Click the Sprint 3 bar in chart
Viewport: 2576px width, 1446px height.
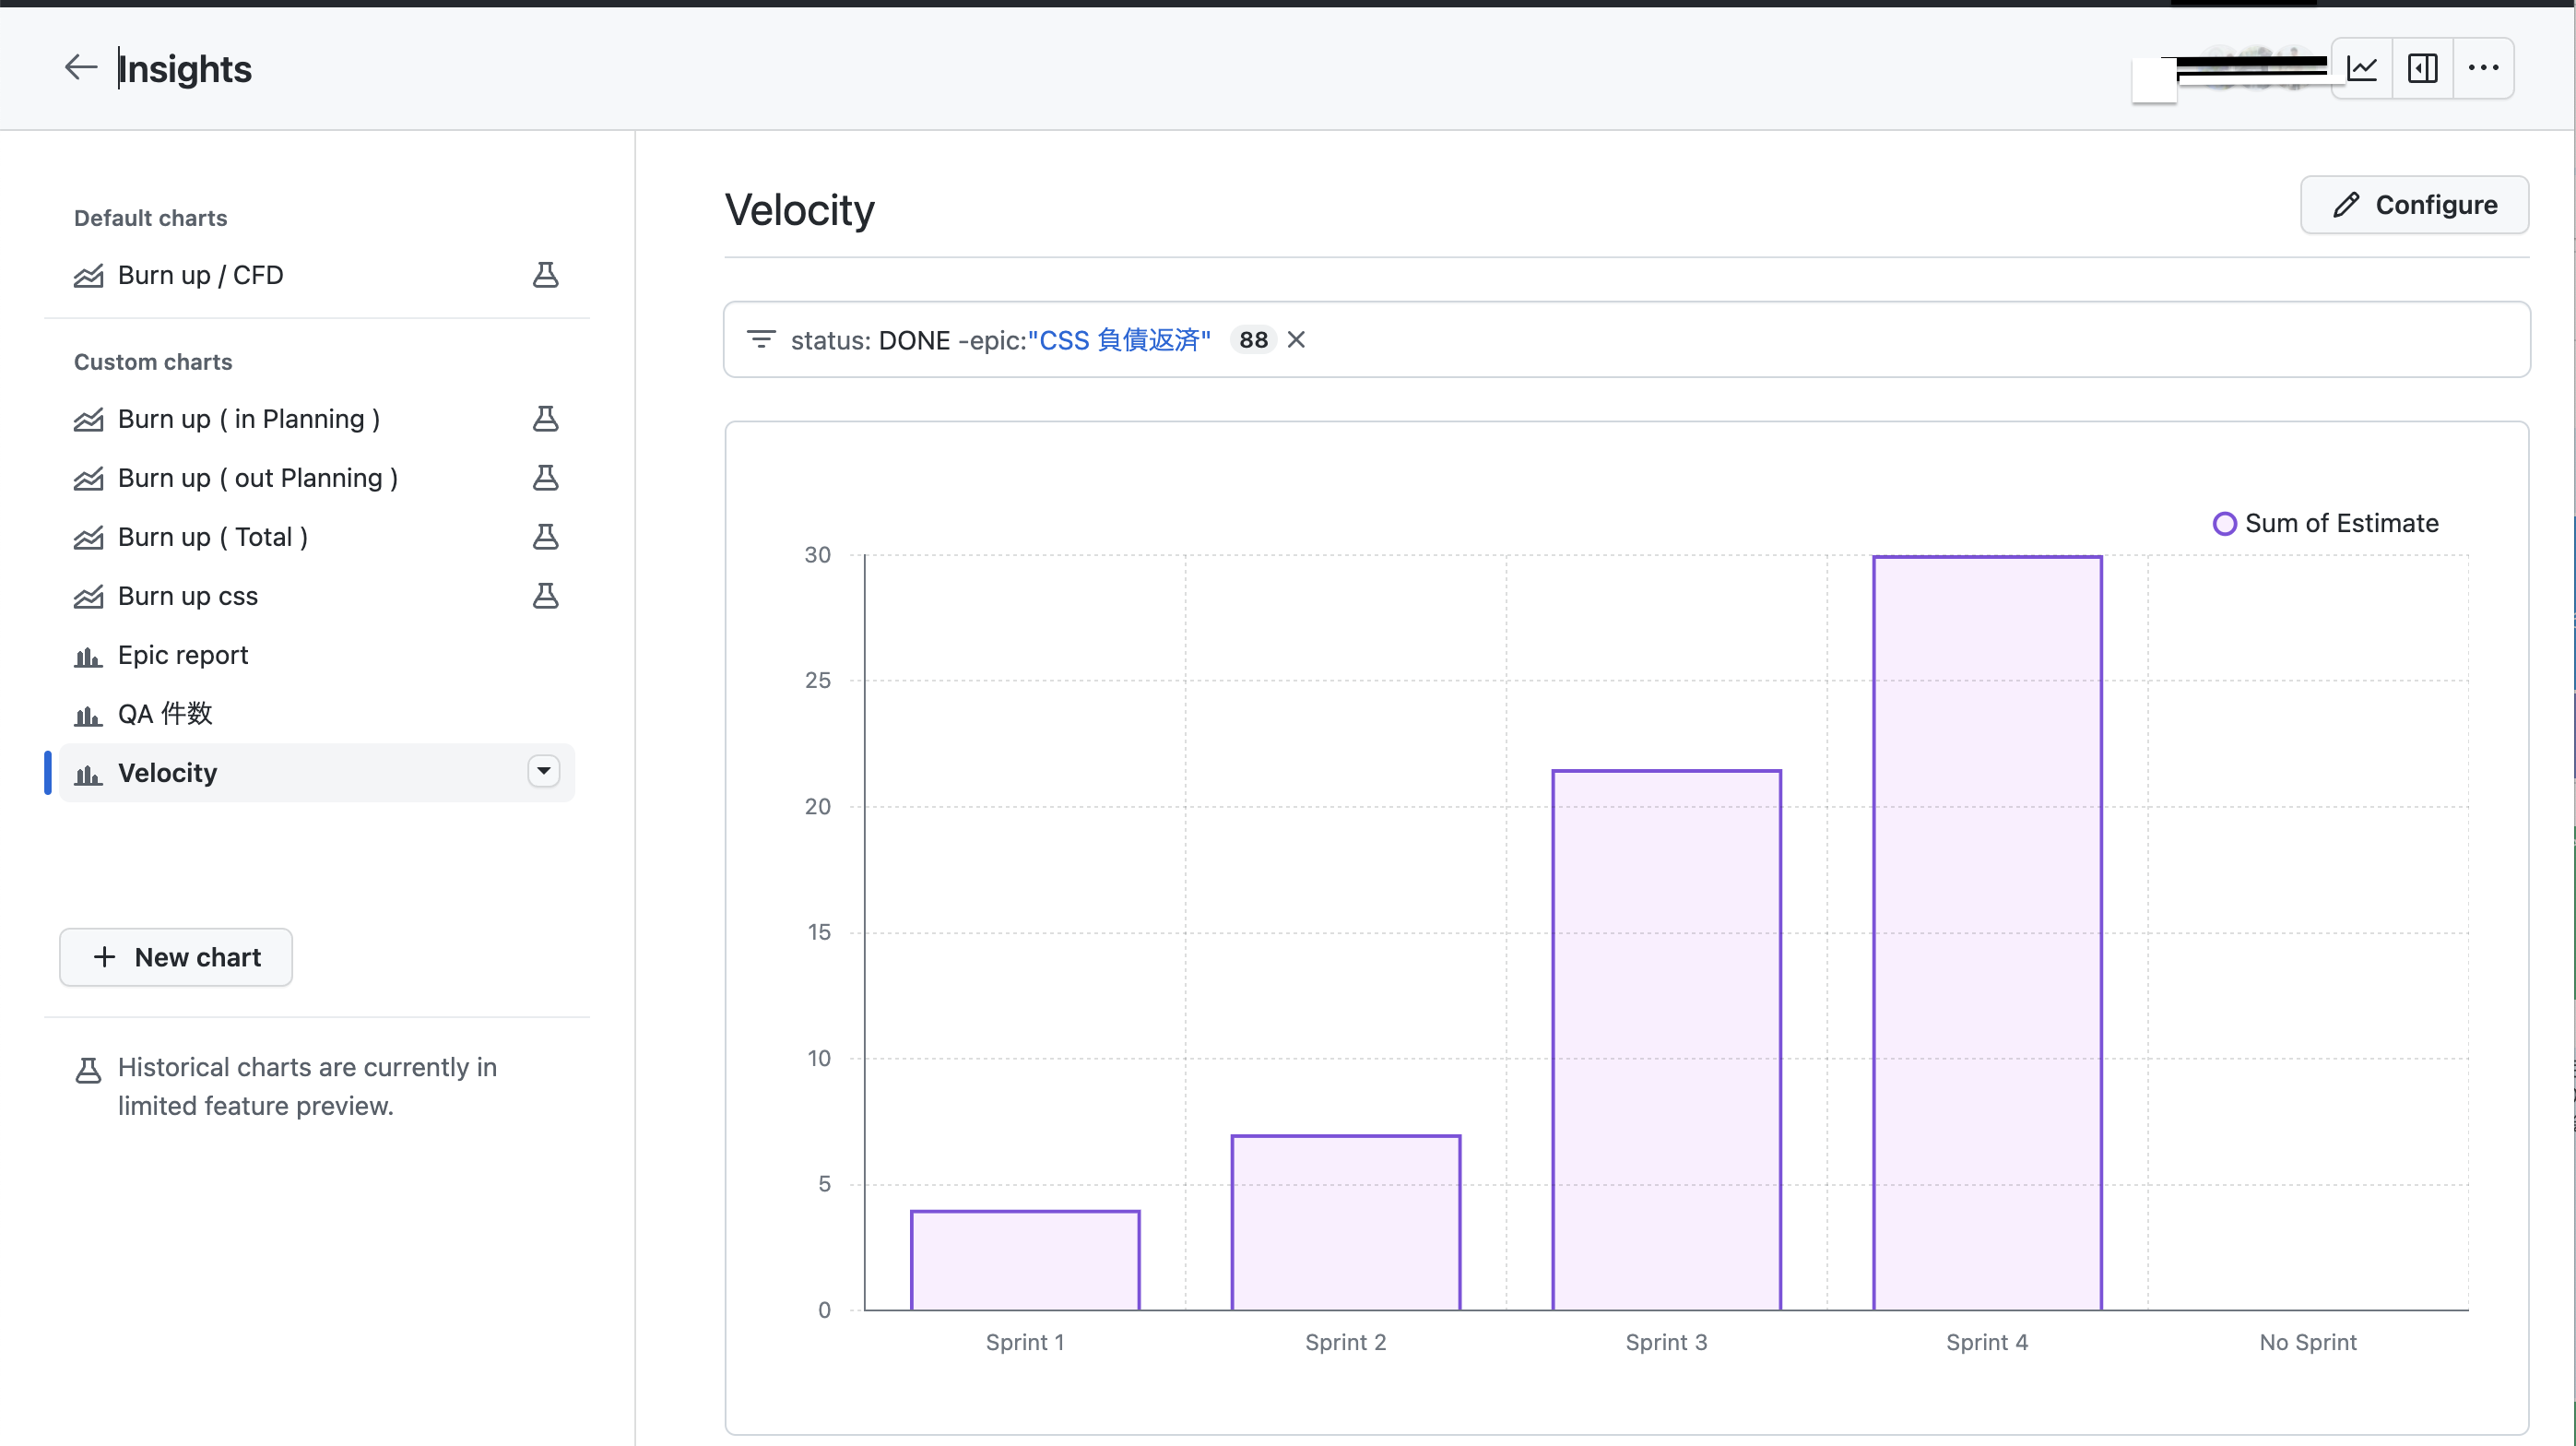[1666, 1039]
